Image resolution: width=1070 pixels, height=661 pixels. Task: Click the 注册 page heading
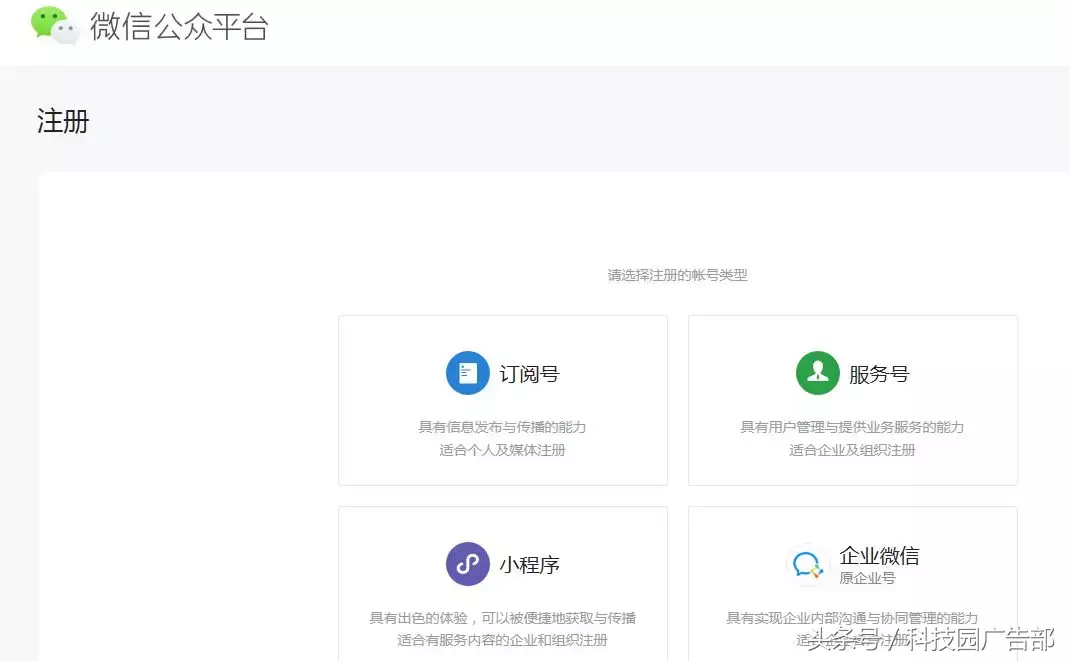pos(63,121)
